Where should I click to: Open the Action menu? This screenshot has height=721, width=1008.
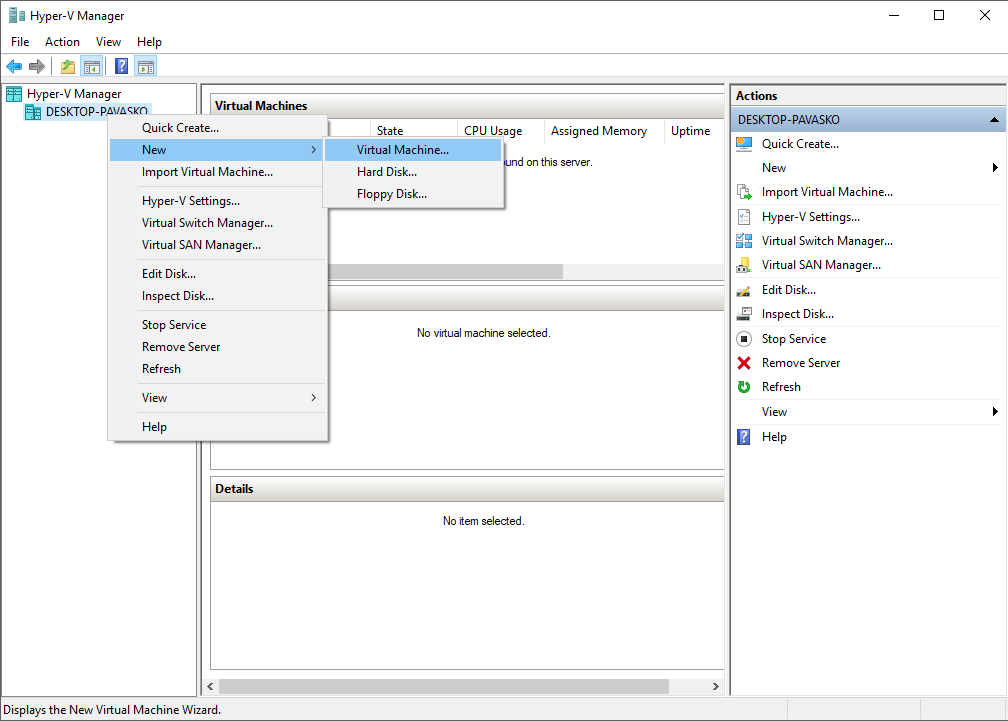coord(62,42)
